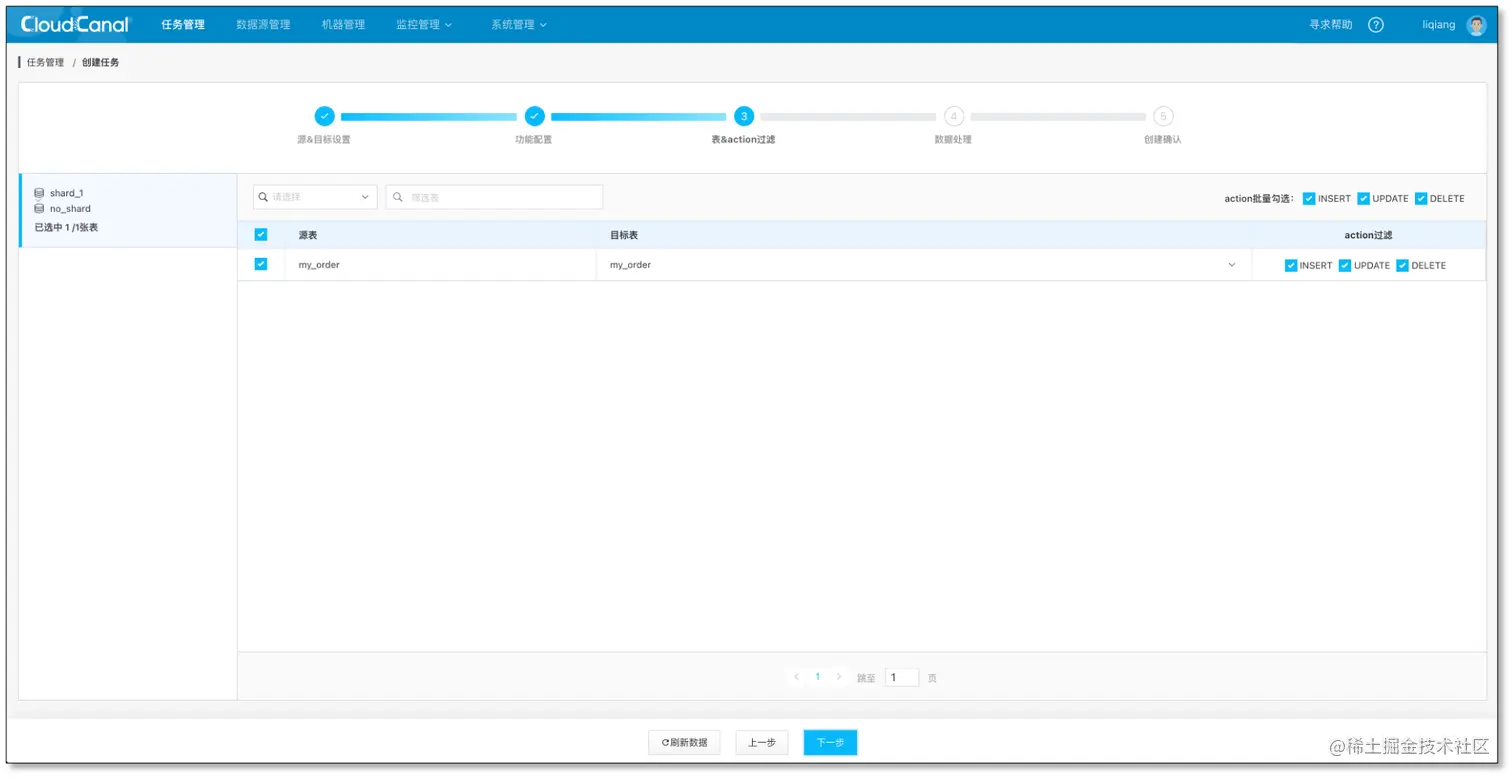Click step 5 circle in progress bar
This screenshot has height=779, width=1512.
tap(1163, 116)
